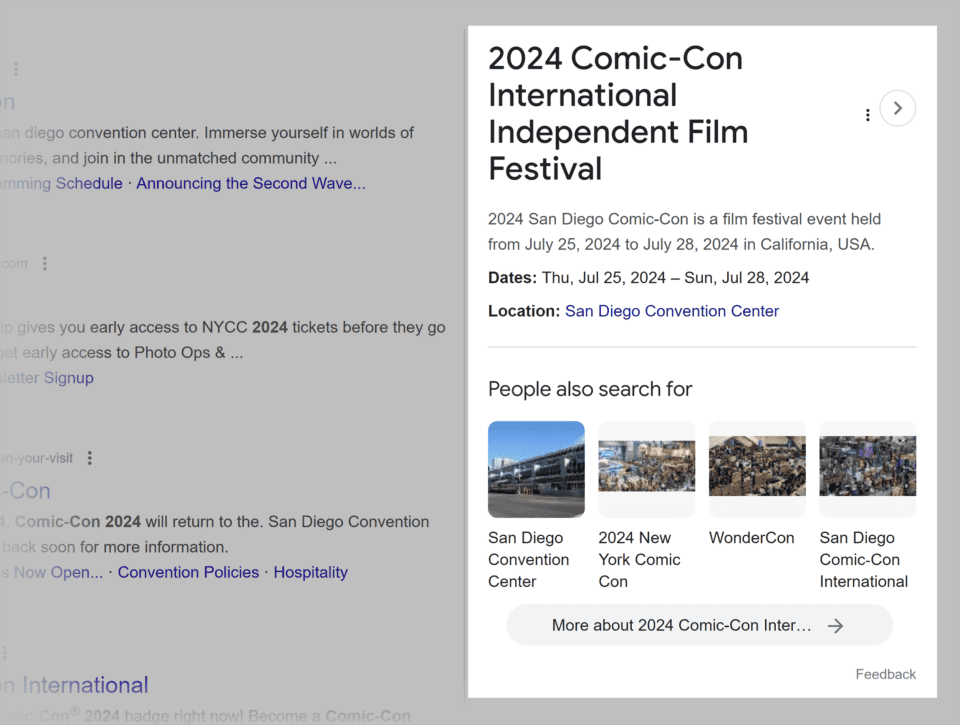
Task: Select the San Diego Convention Center thumbnail
Action: [x=536, y=469]
